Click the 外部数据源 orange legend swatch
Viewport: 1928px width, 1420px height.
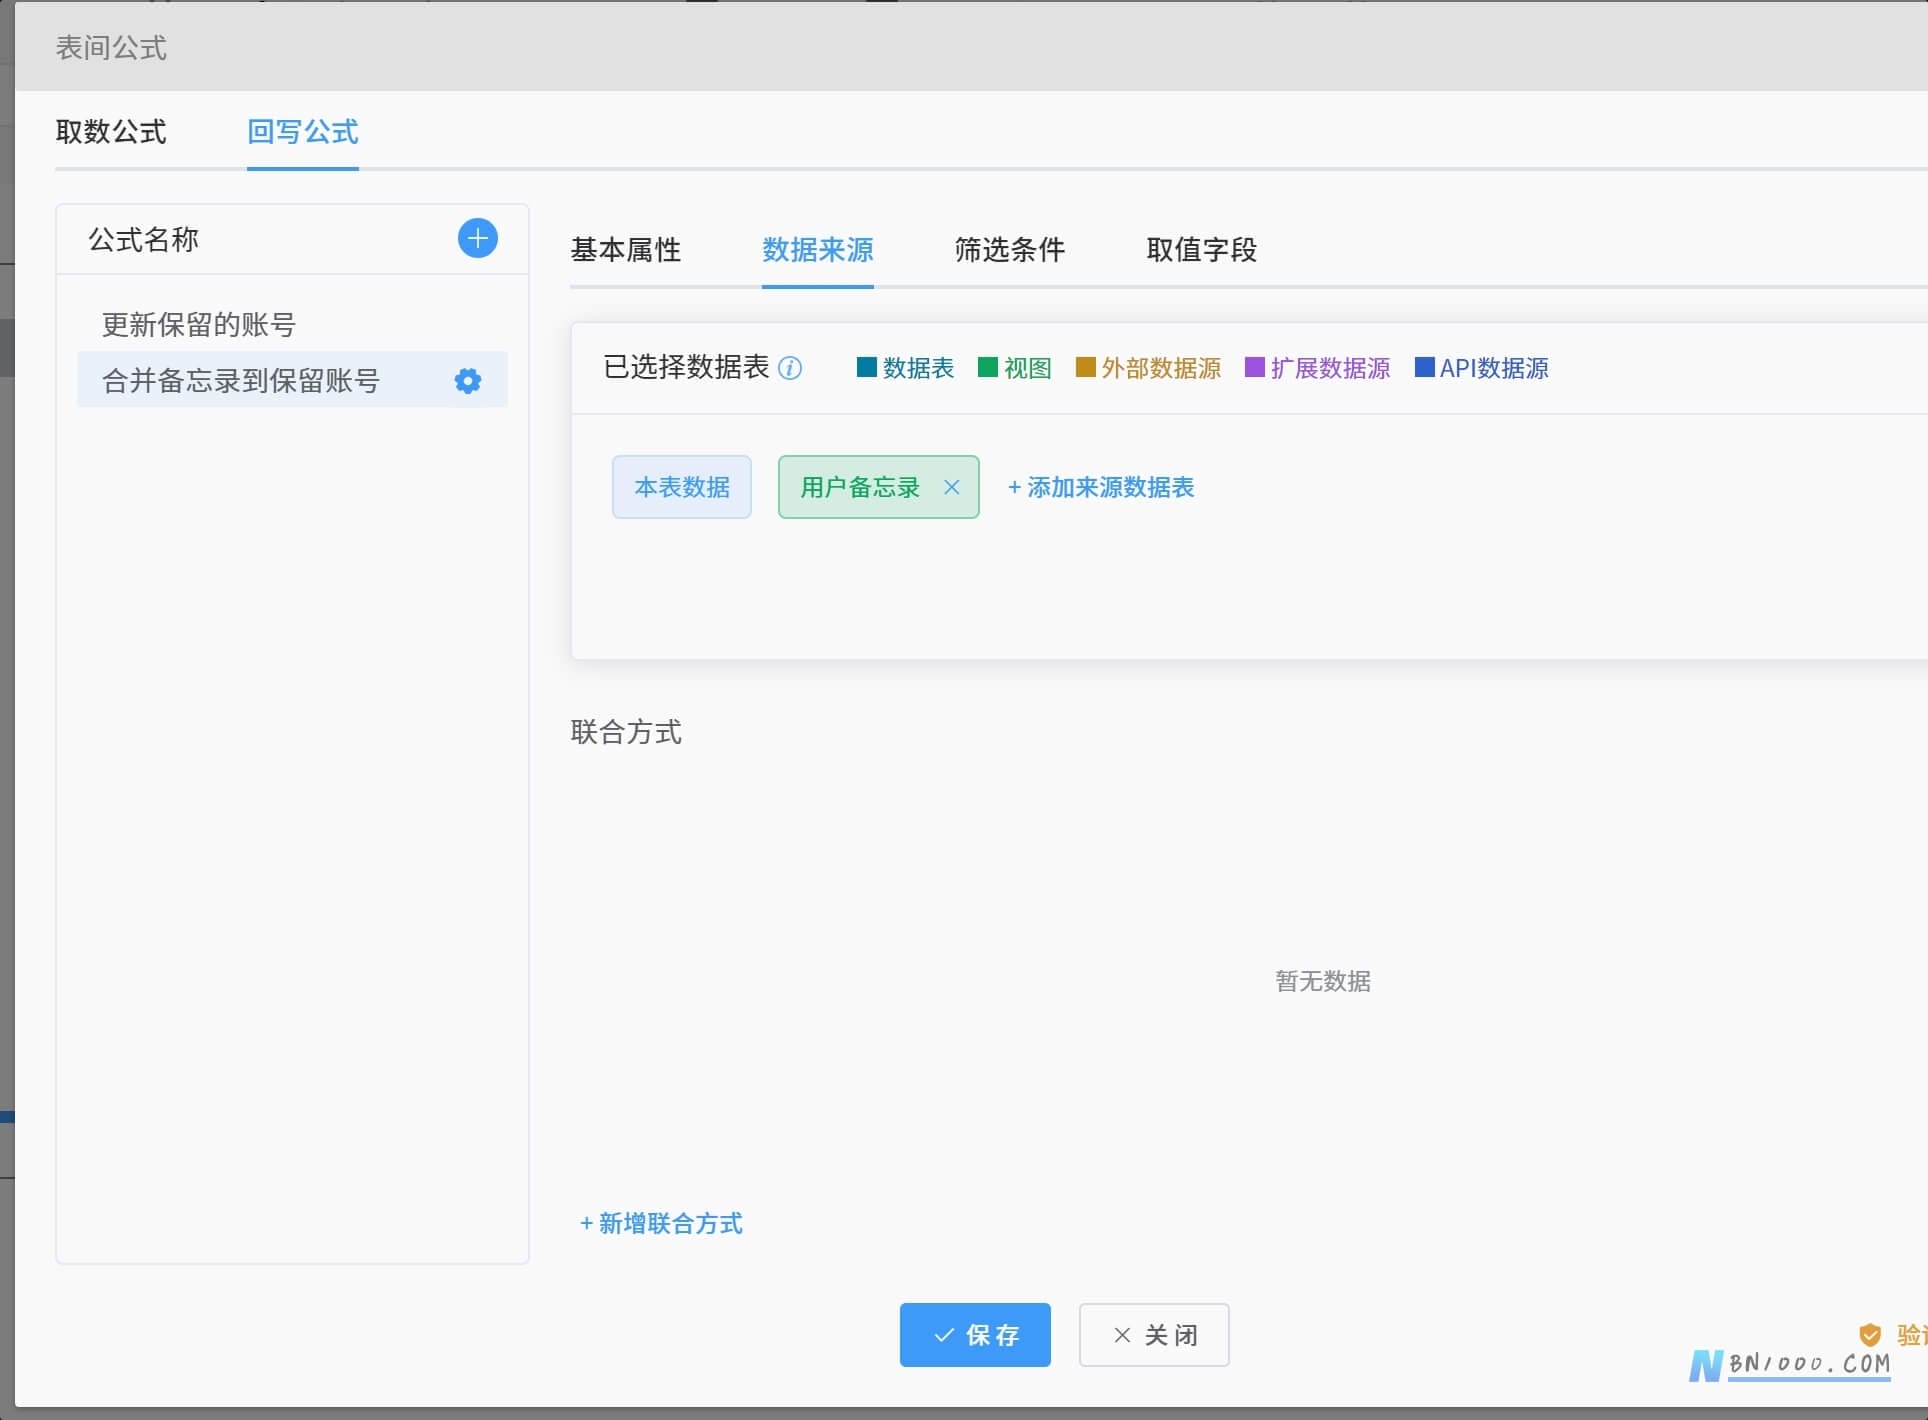pos(1086,367)
